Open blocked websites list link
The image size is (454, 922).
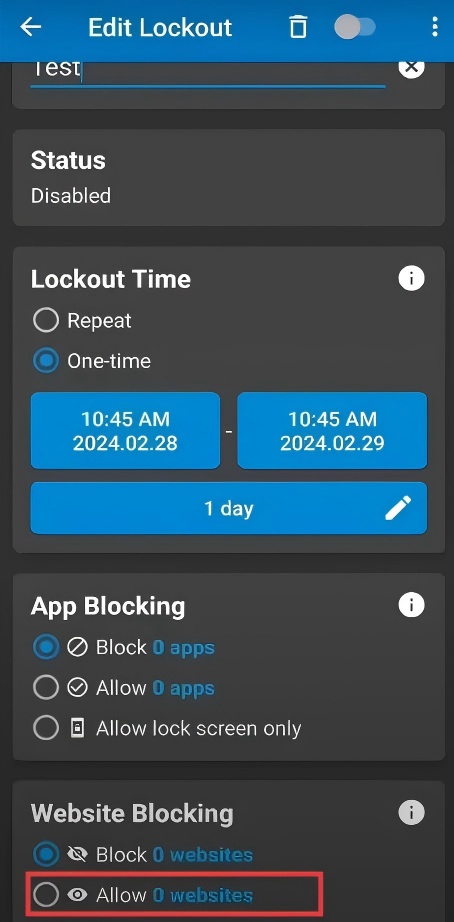[x=203, y=854]
